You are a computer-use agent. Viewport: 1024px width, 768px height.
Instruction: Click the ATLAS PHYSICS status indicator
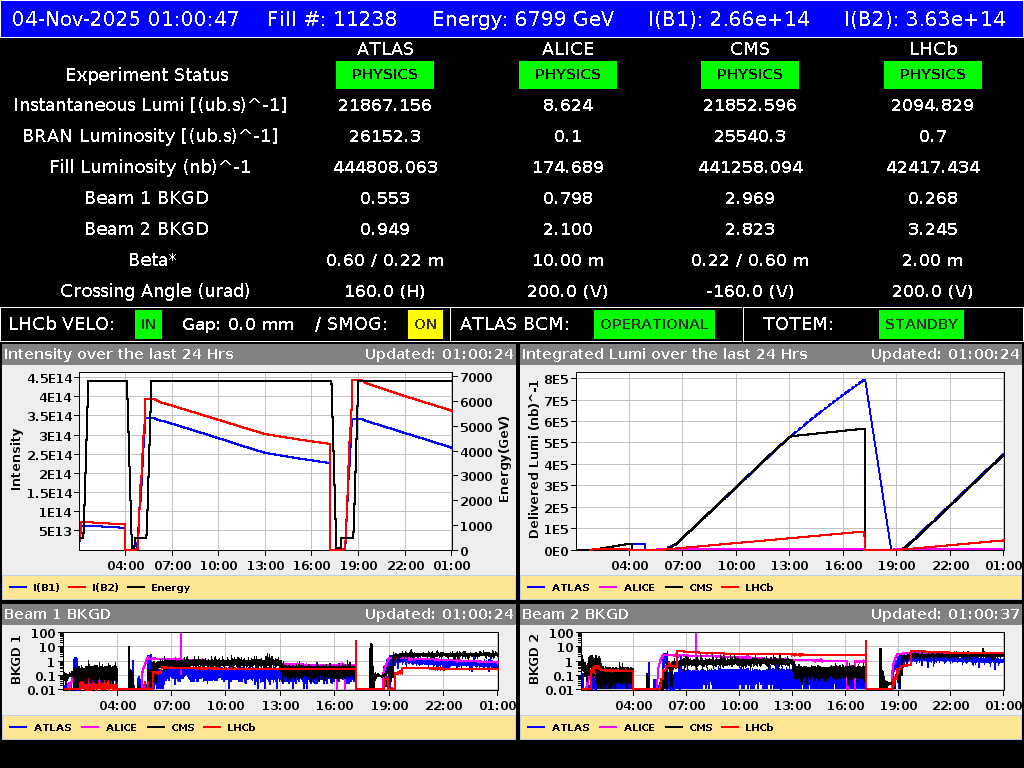point(386,74)
